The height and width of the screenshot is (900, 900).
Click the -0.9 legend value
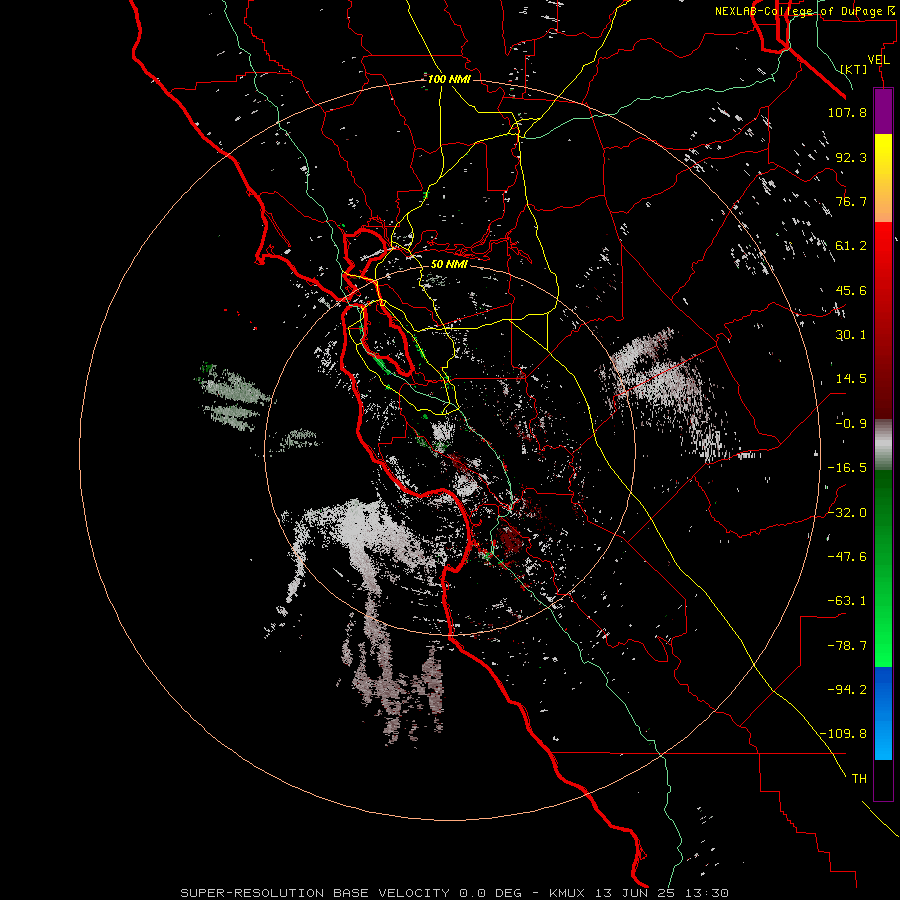point(851,424)
